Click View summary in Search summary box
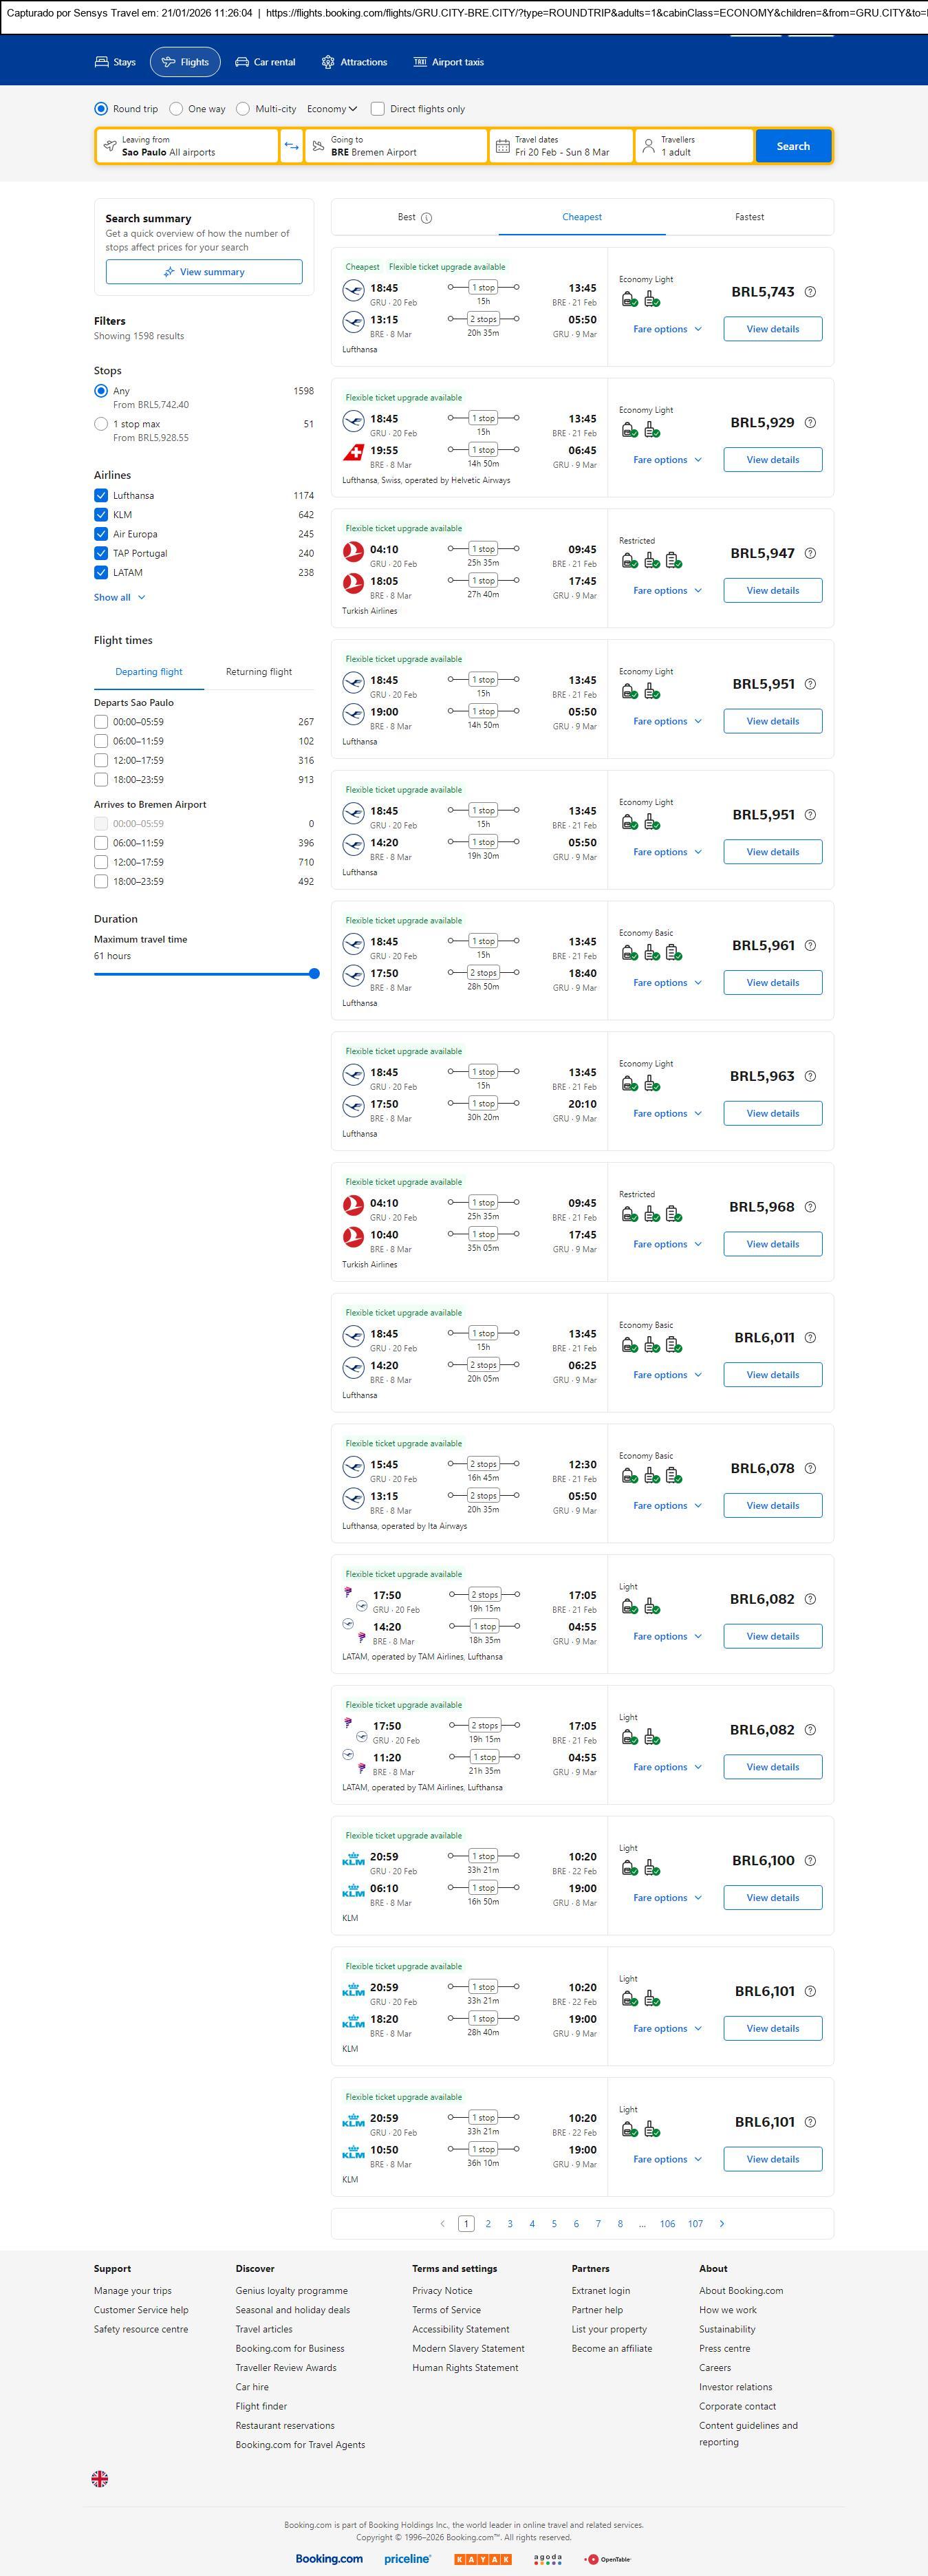This screenshot has width=928, height=2576. (x=204, y=272)
